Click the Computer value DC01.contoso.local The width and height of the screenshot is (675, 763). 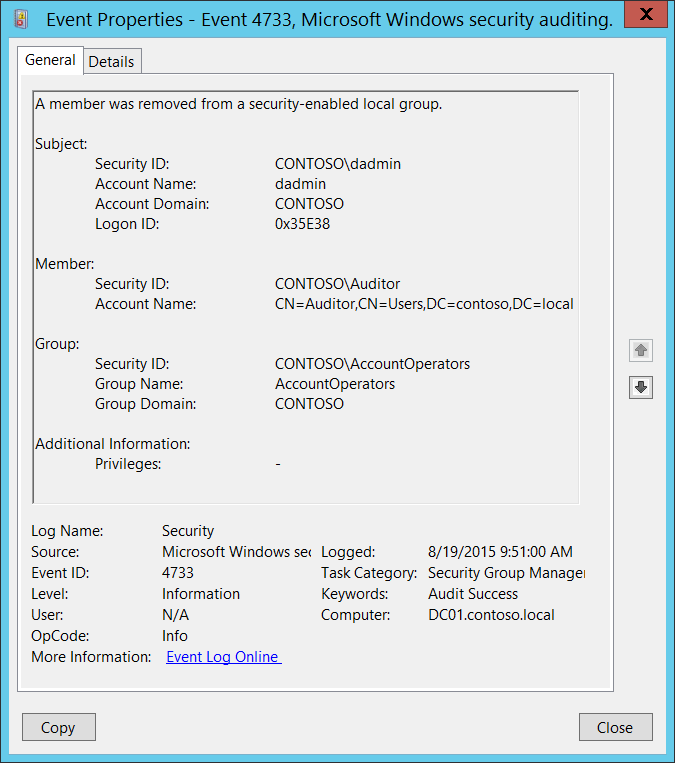coord(492,615)
